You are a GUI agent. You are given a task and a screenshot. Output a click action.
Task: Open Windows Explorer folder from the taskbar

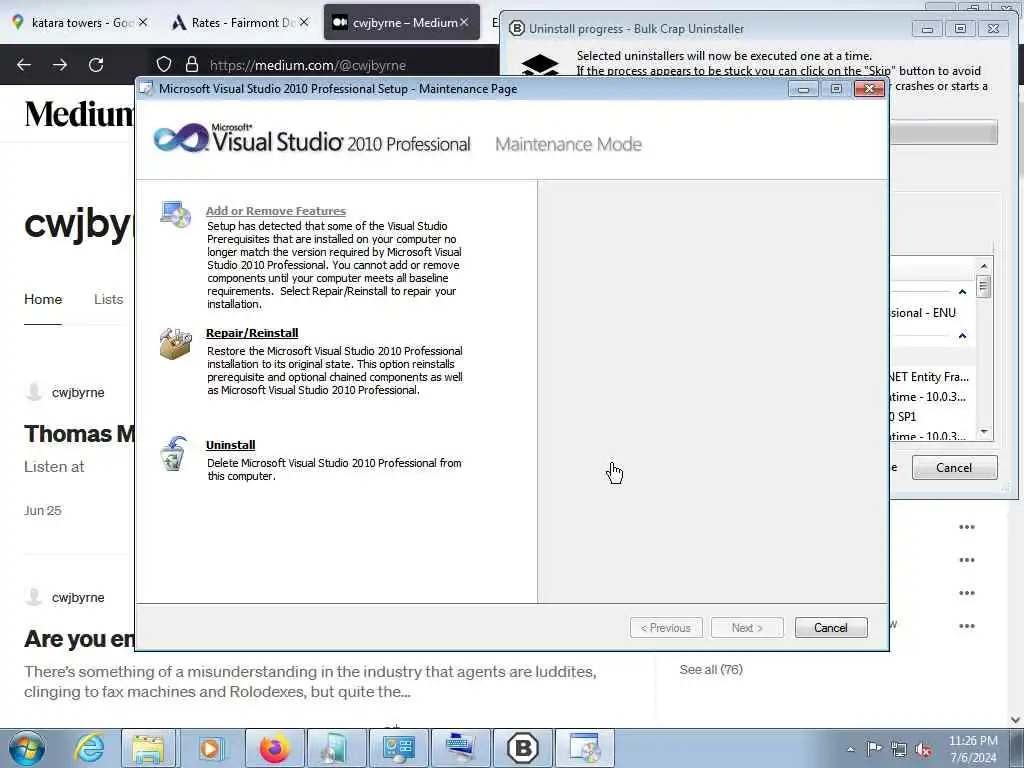click(148, 748)
